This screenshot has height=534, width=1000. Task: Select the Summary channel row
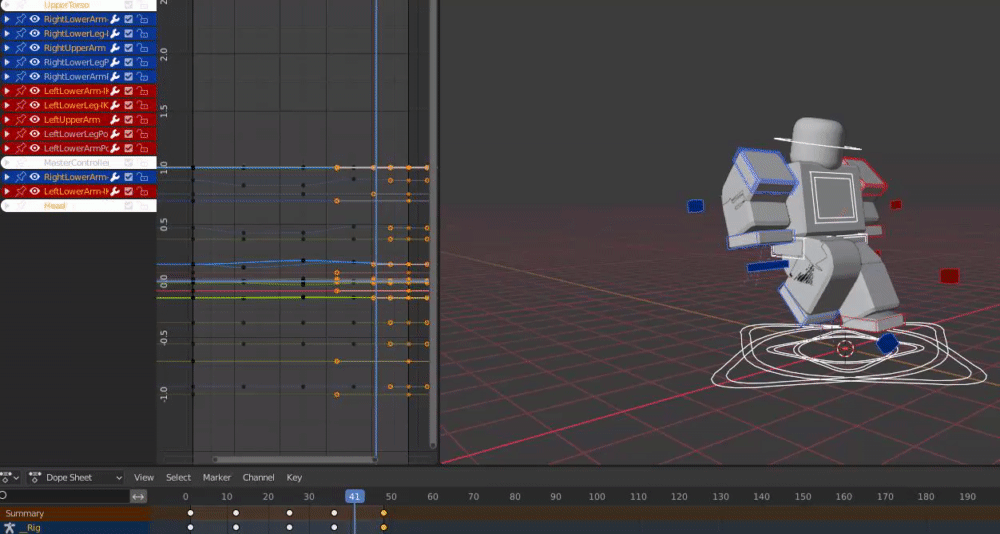[x=75, y=513]
